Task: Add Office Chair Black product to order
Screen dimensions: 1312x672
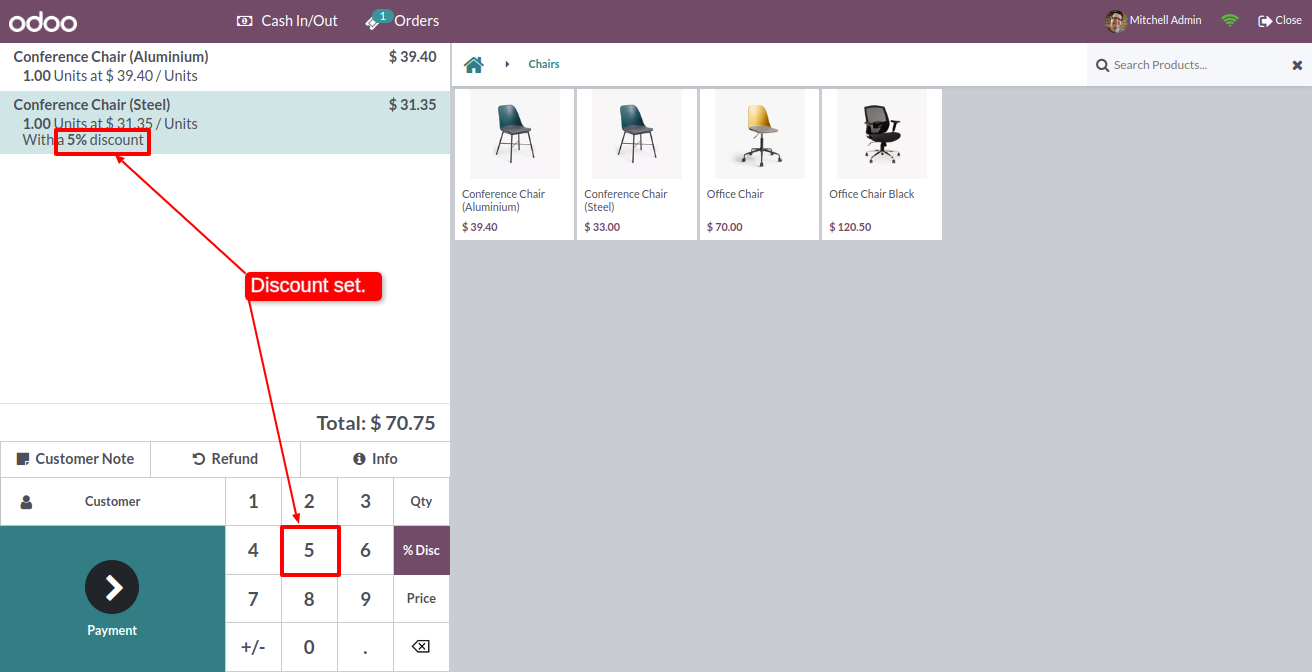Action: tap(881, 164)
